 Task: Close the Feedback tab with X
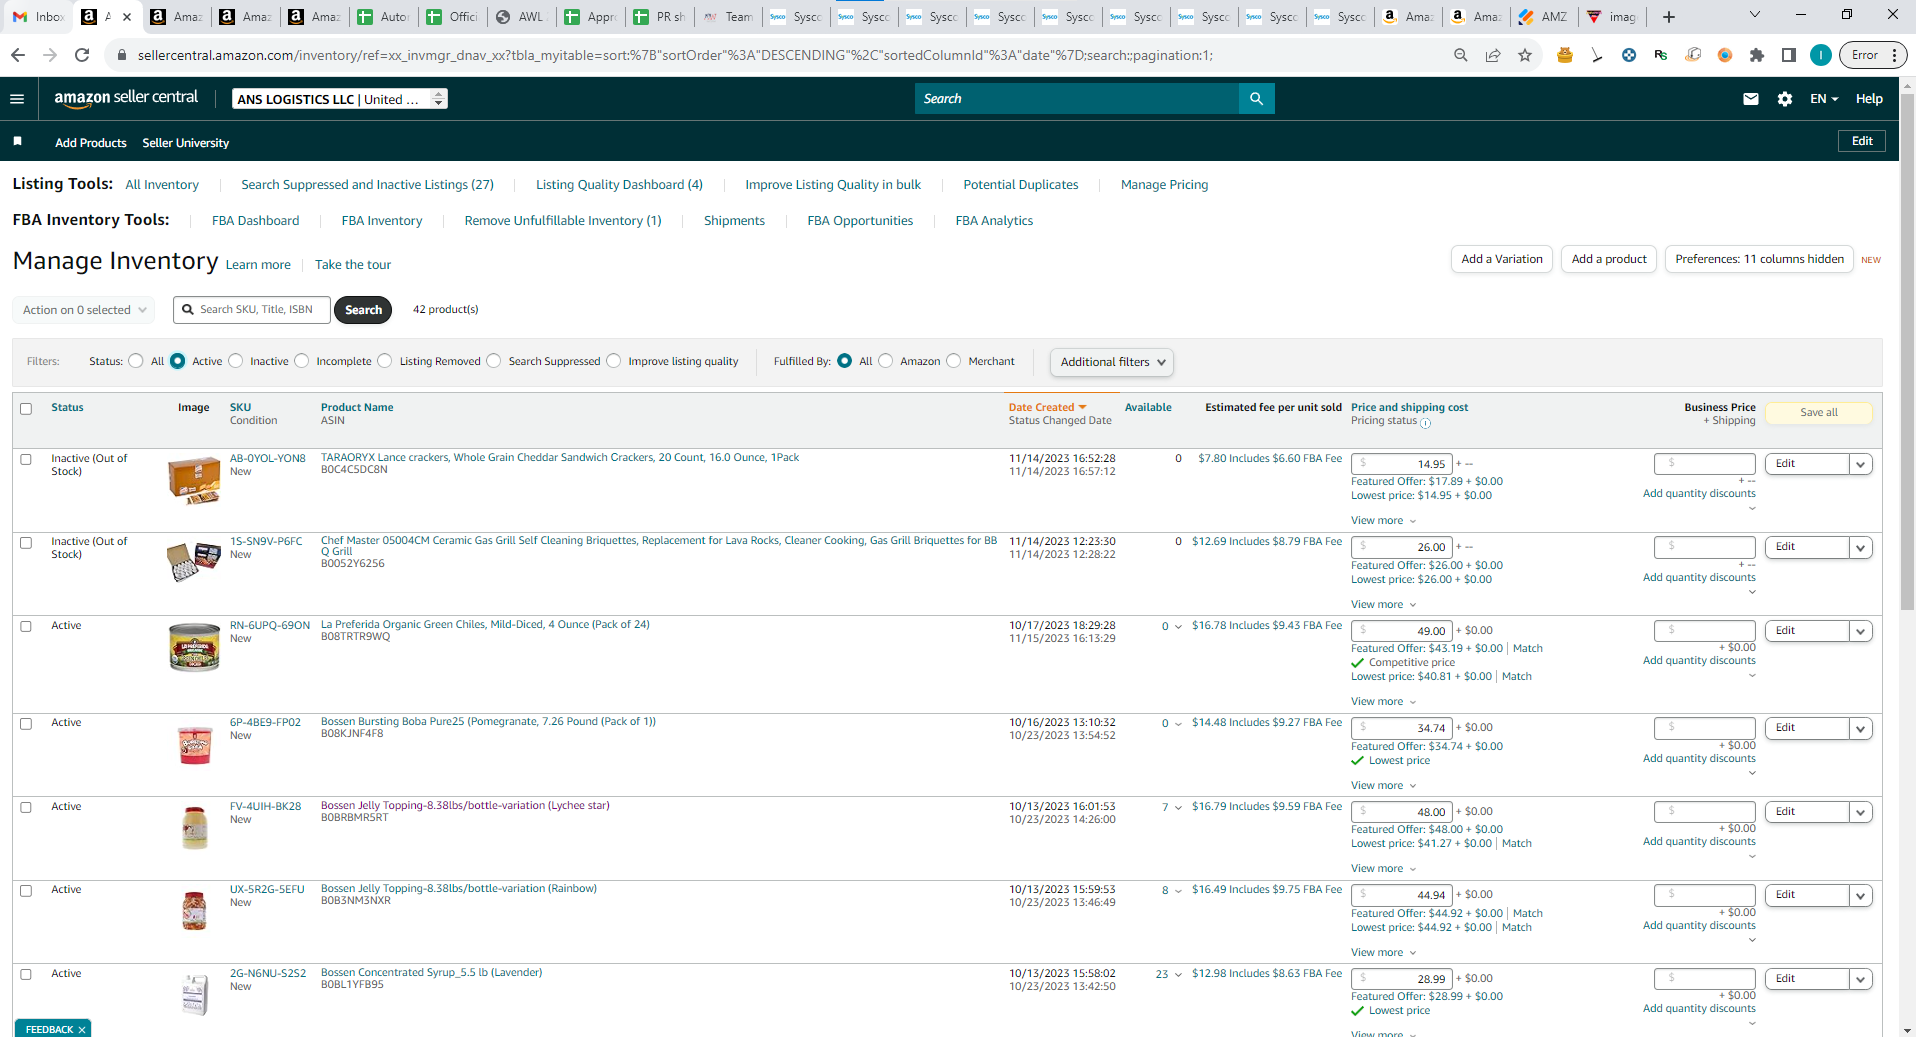coord(82,1030)
